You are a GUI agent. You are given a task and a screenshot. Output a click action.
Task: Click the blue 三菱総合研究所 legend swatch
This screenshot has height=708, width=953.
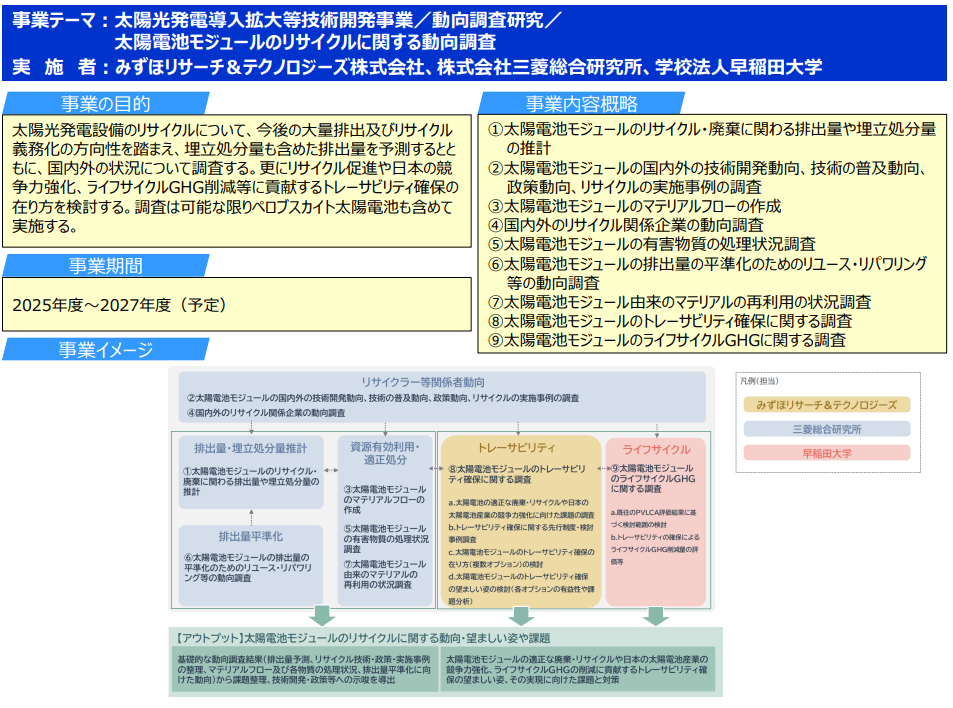827,429
